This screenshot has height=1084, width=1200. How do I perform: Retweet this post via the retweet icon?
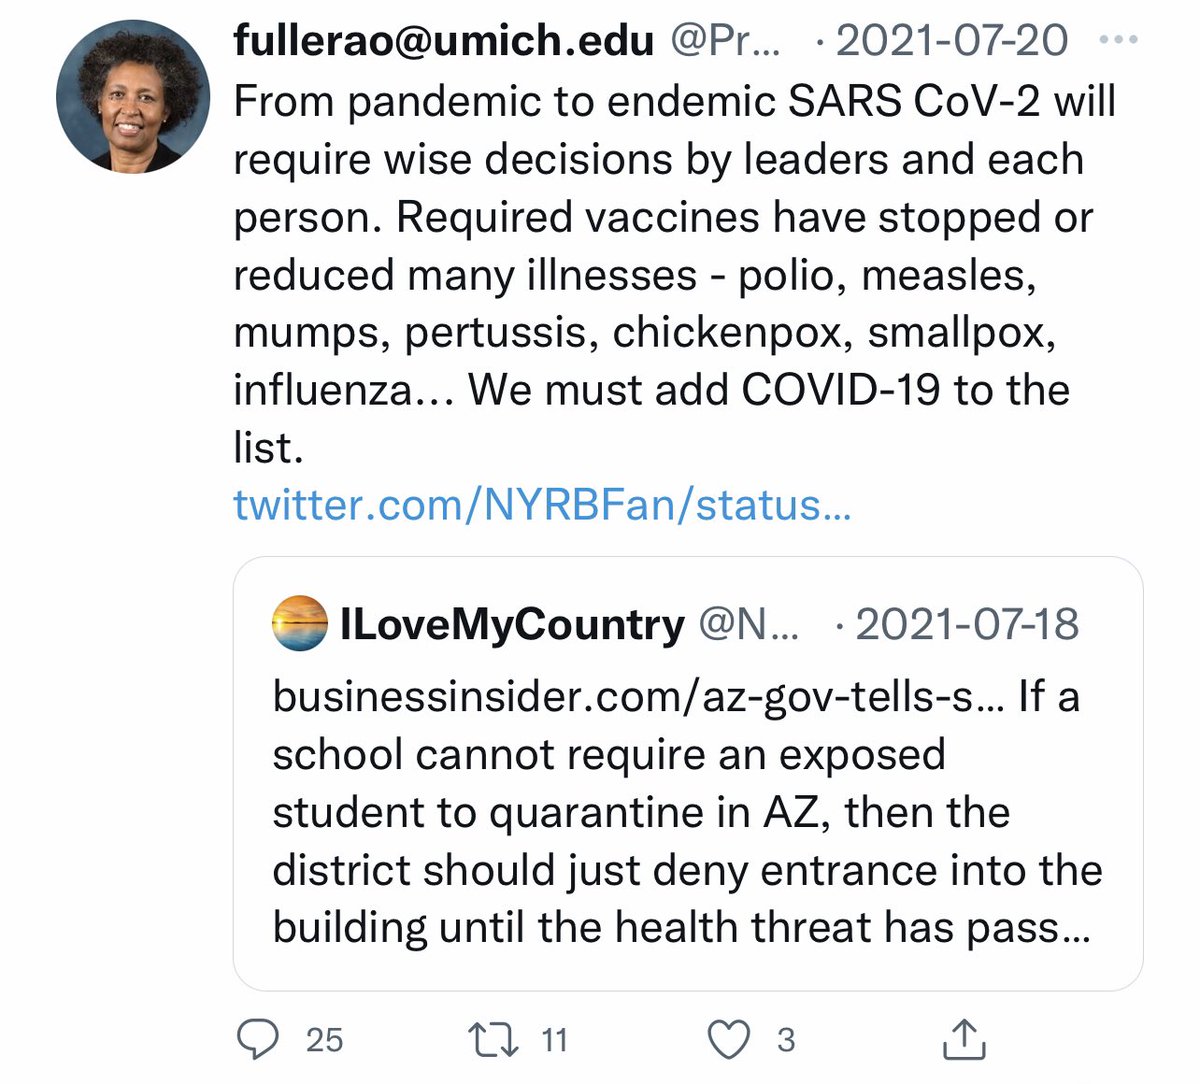tap(494, 1040)
